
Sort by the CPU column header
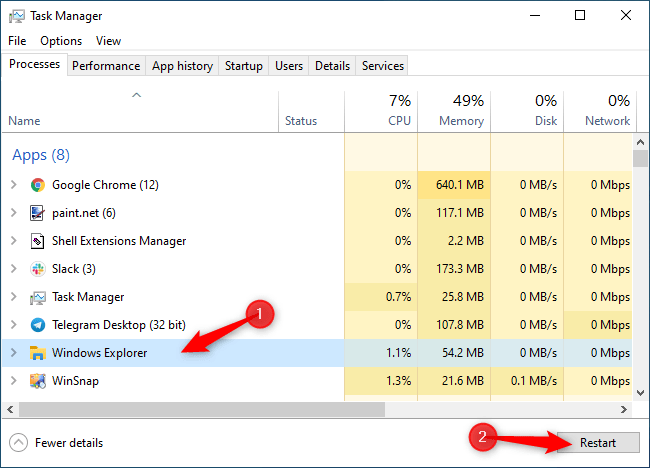tap(381, 112)
